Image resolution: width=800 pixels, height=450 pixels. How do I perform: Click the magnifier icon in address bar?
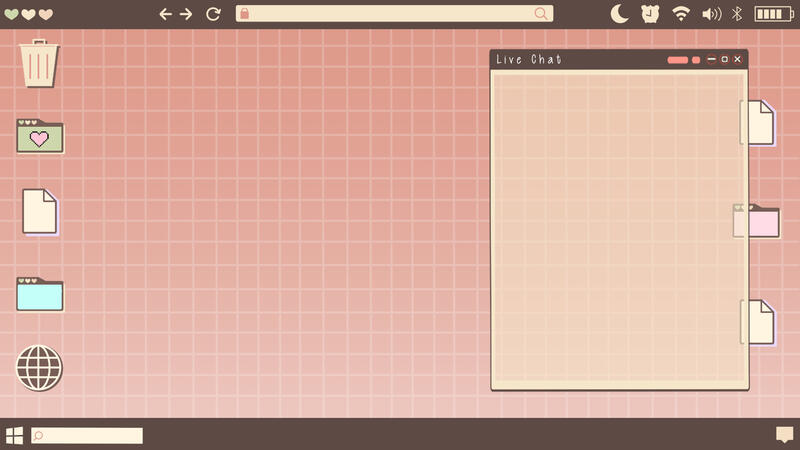[541, 13]
